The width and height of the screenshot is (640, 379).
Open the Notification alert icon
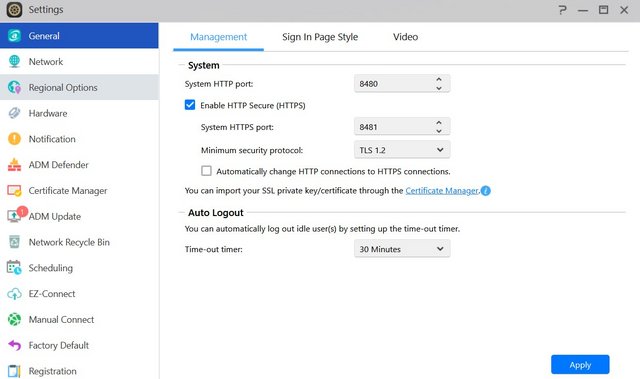(x=14, y=139)
